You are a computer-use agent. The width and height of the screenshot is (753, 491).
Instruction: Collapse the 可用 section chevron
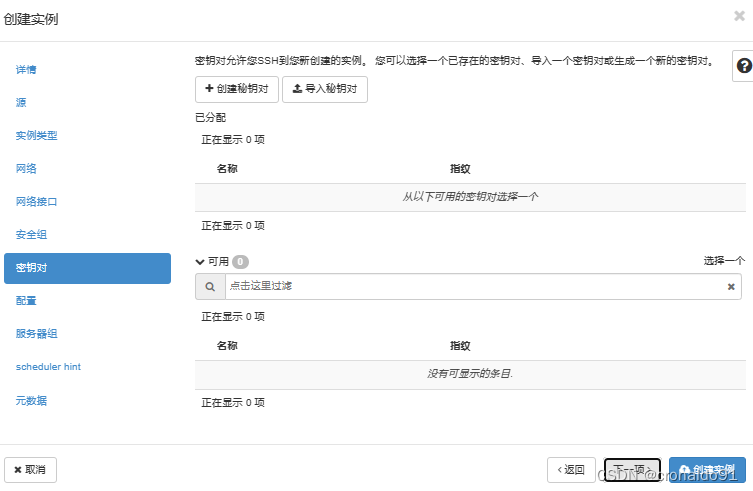tap(200, 262)
